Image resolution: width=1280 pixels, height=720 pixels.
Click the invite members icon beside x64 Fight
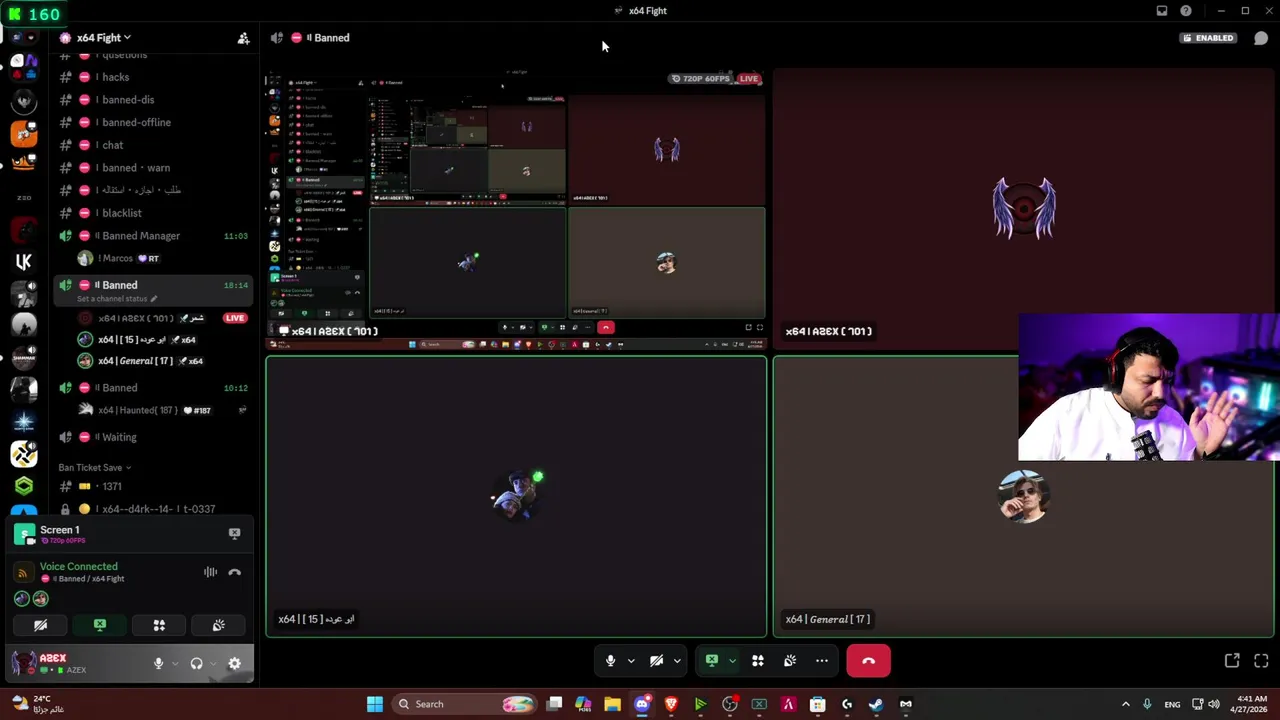(x=243, y=38)
